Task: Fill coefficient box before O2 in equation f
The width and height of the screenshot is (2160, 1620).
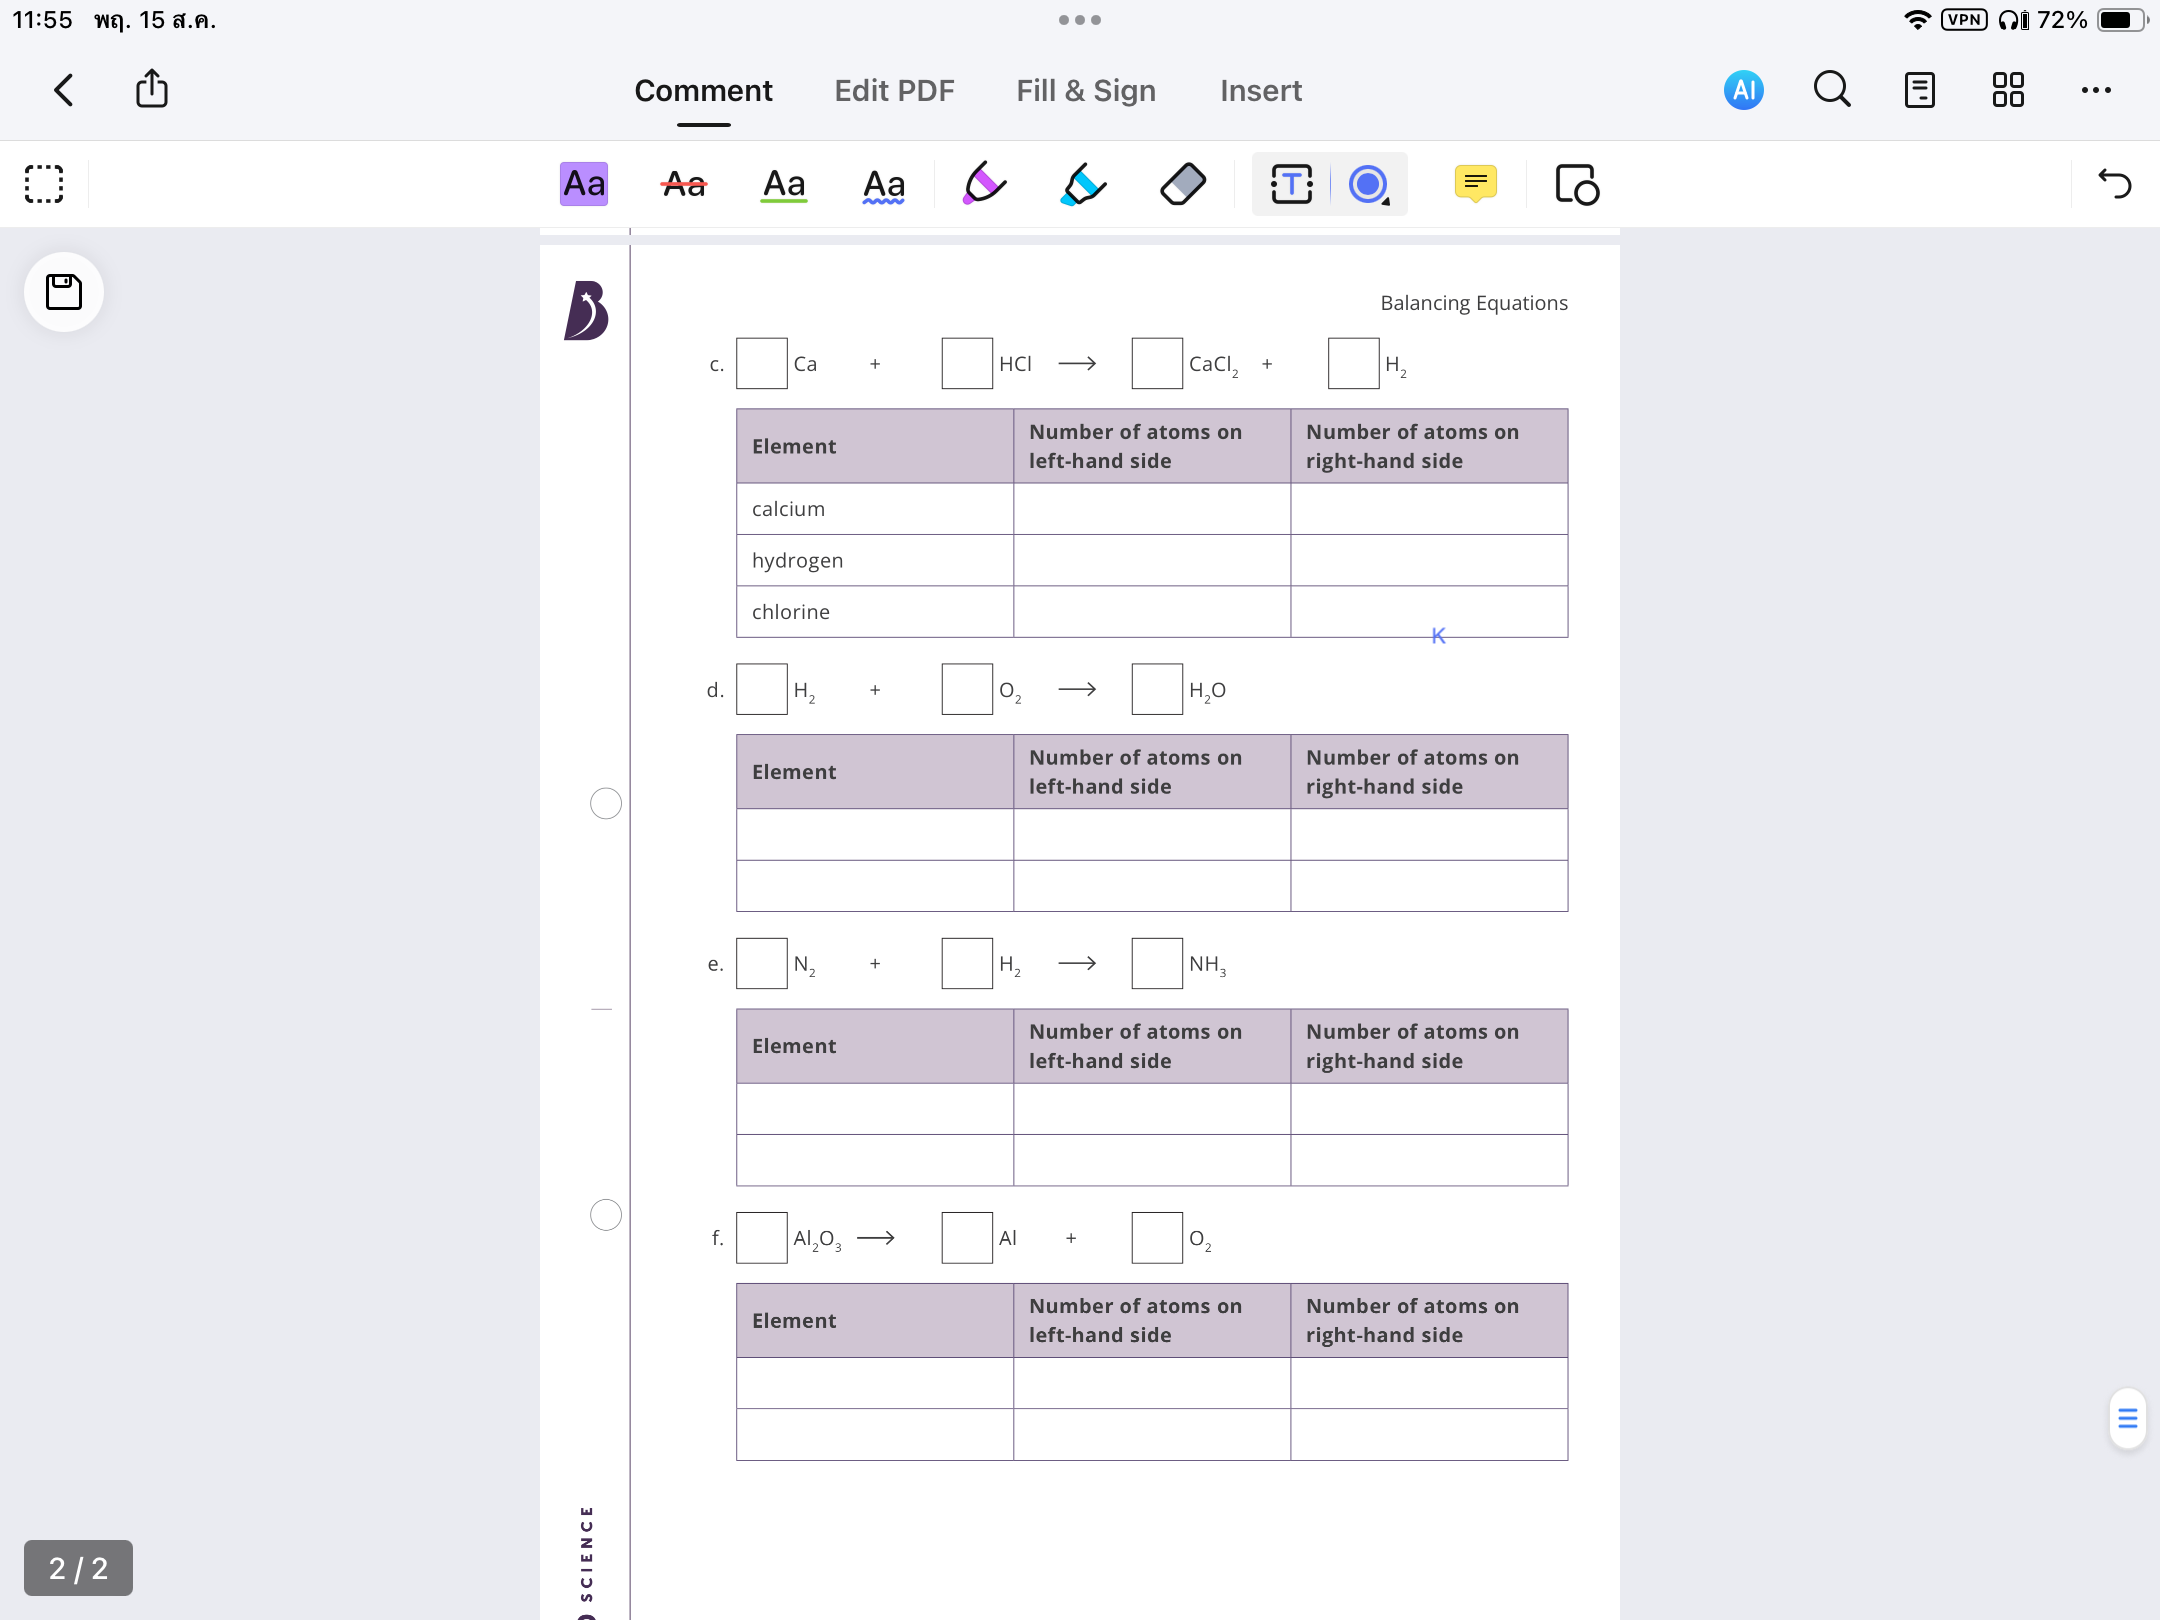Action: 1157,1238
